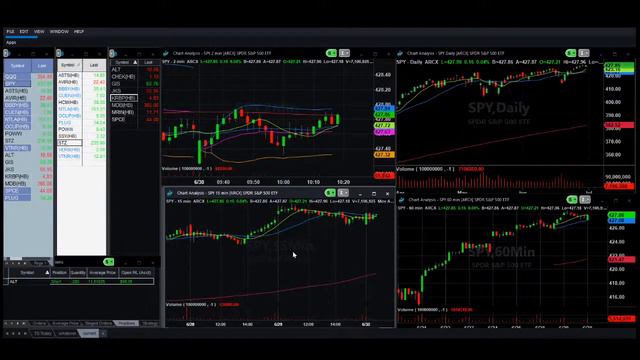Toggle sort arrow on positions Symbol column

(x=47, y=272)
